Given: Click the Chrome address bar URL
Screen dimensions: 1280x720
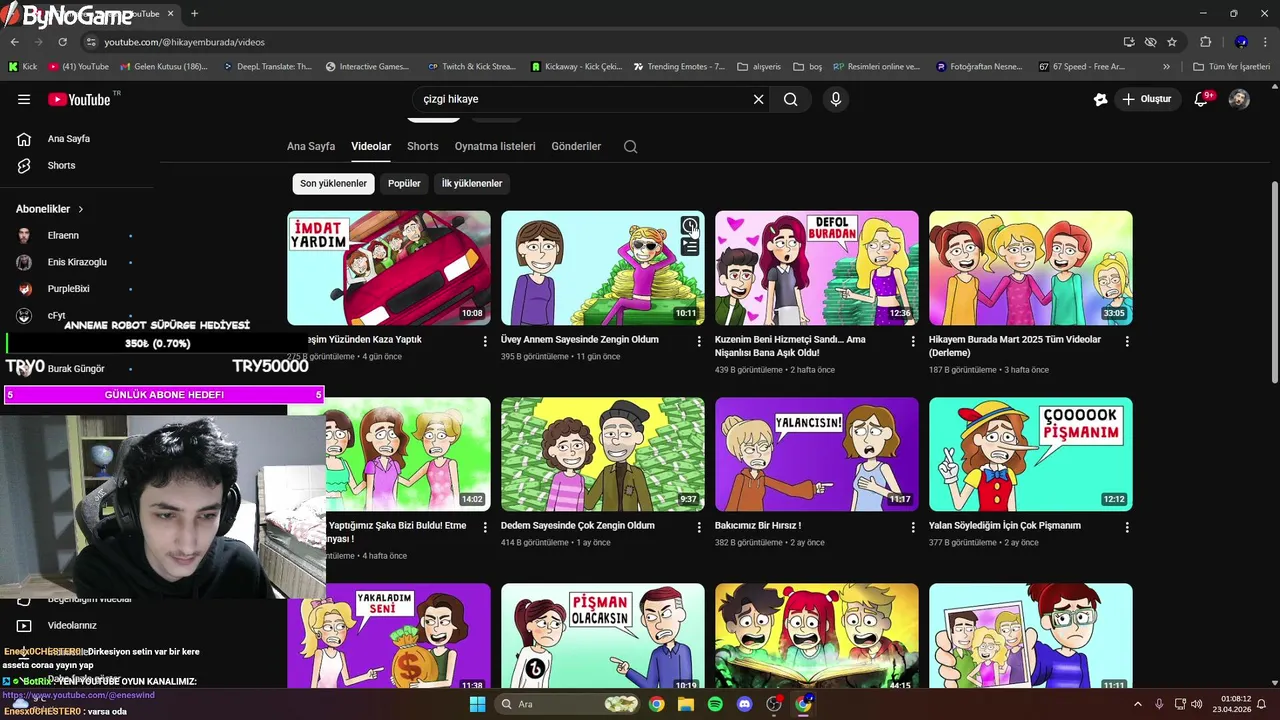Looking at the screenshot, I should click(x=184, y=42).
